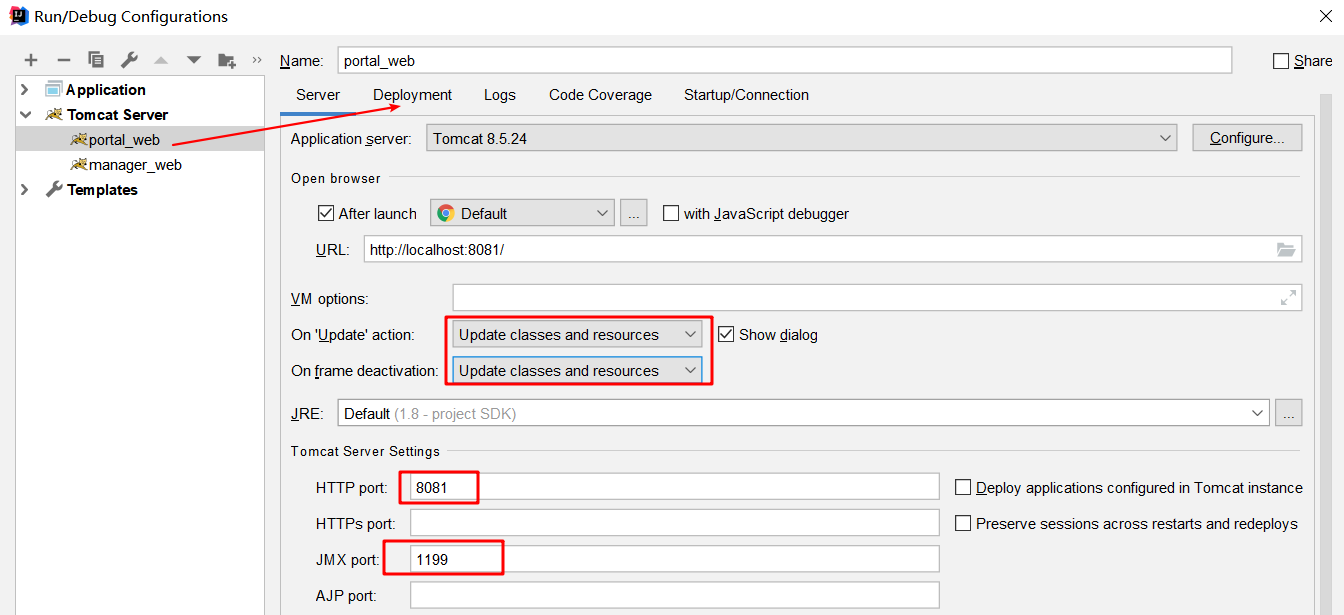Click the VM options input field
Image resolution: width=1344 pixels, height=615 pixels.
[x=877, y=298]
